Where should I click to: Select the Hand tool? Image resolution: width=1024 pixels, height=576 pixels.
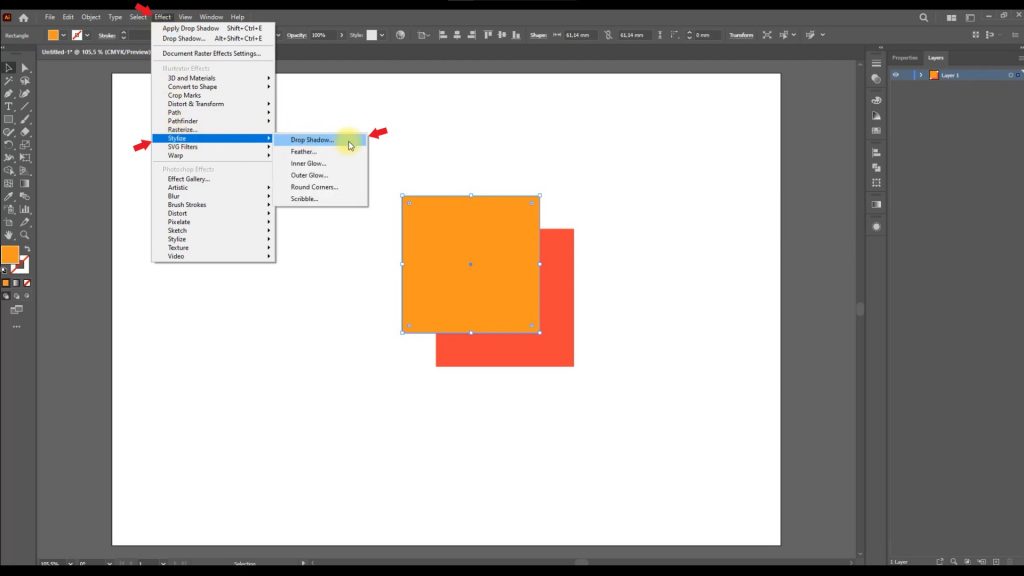[8, 235]
